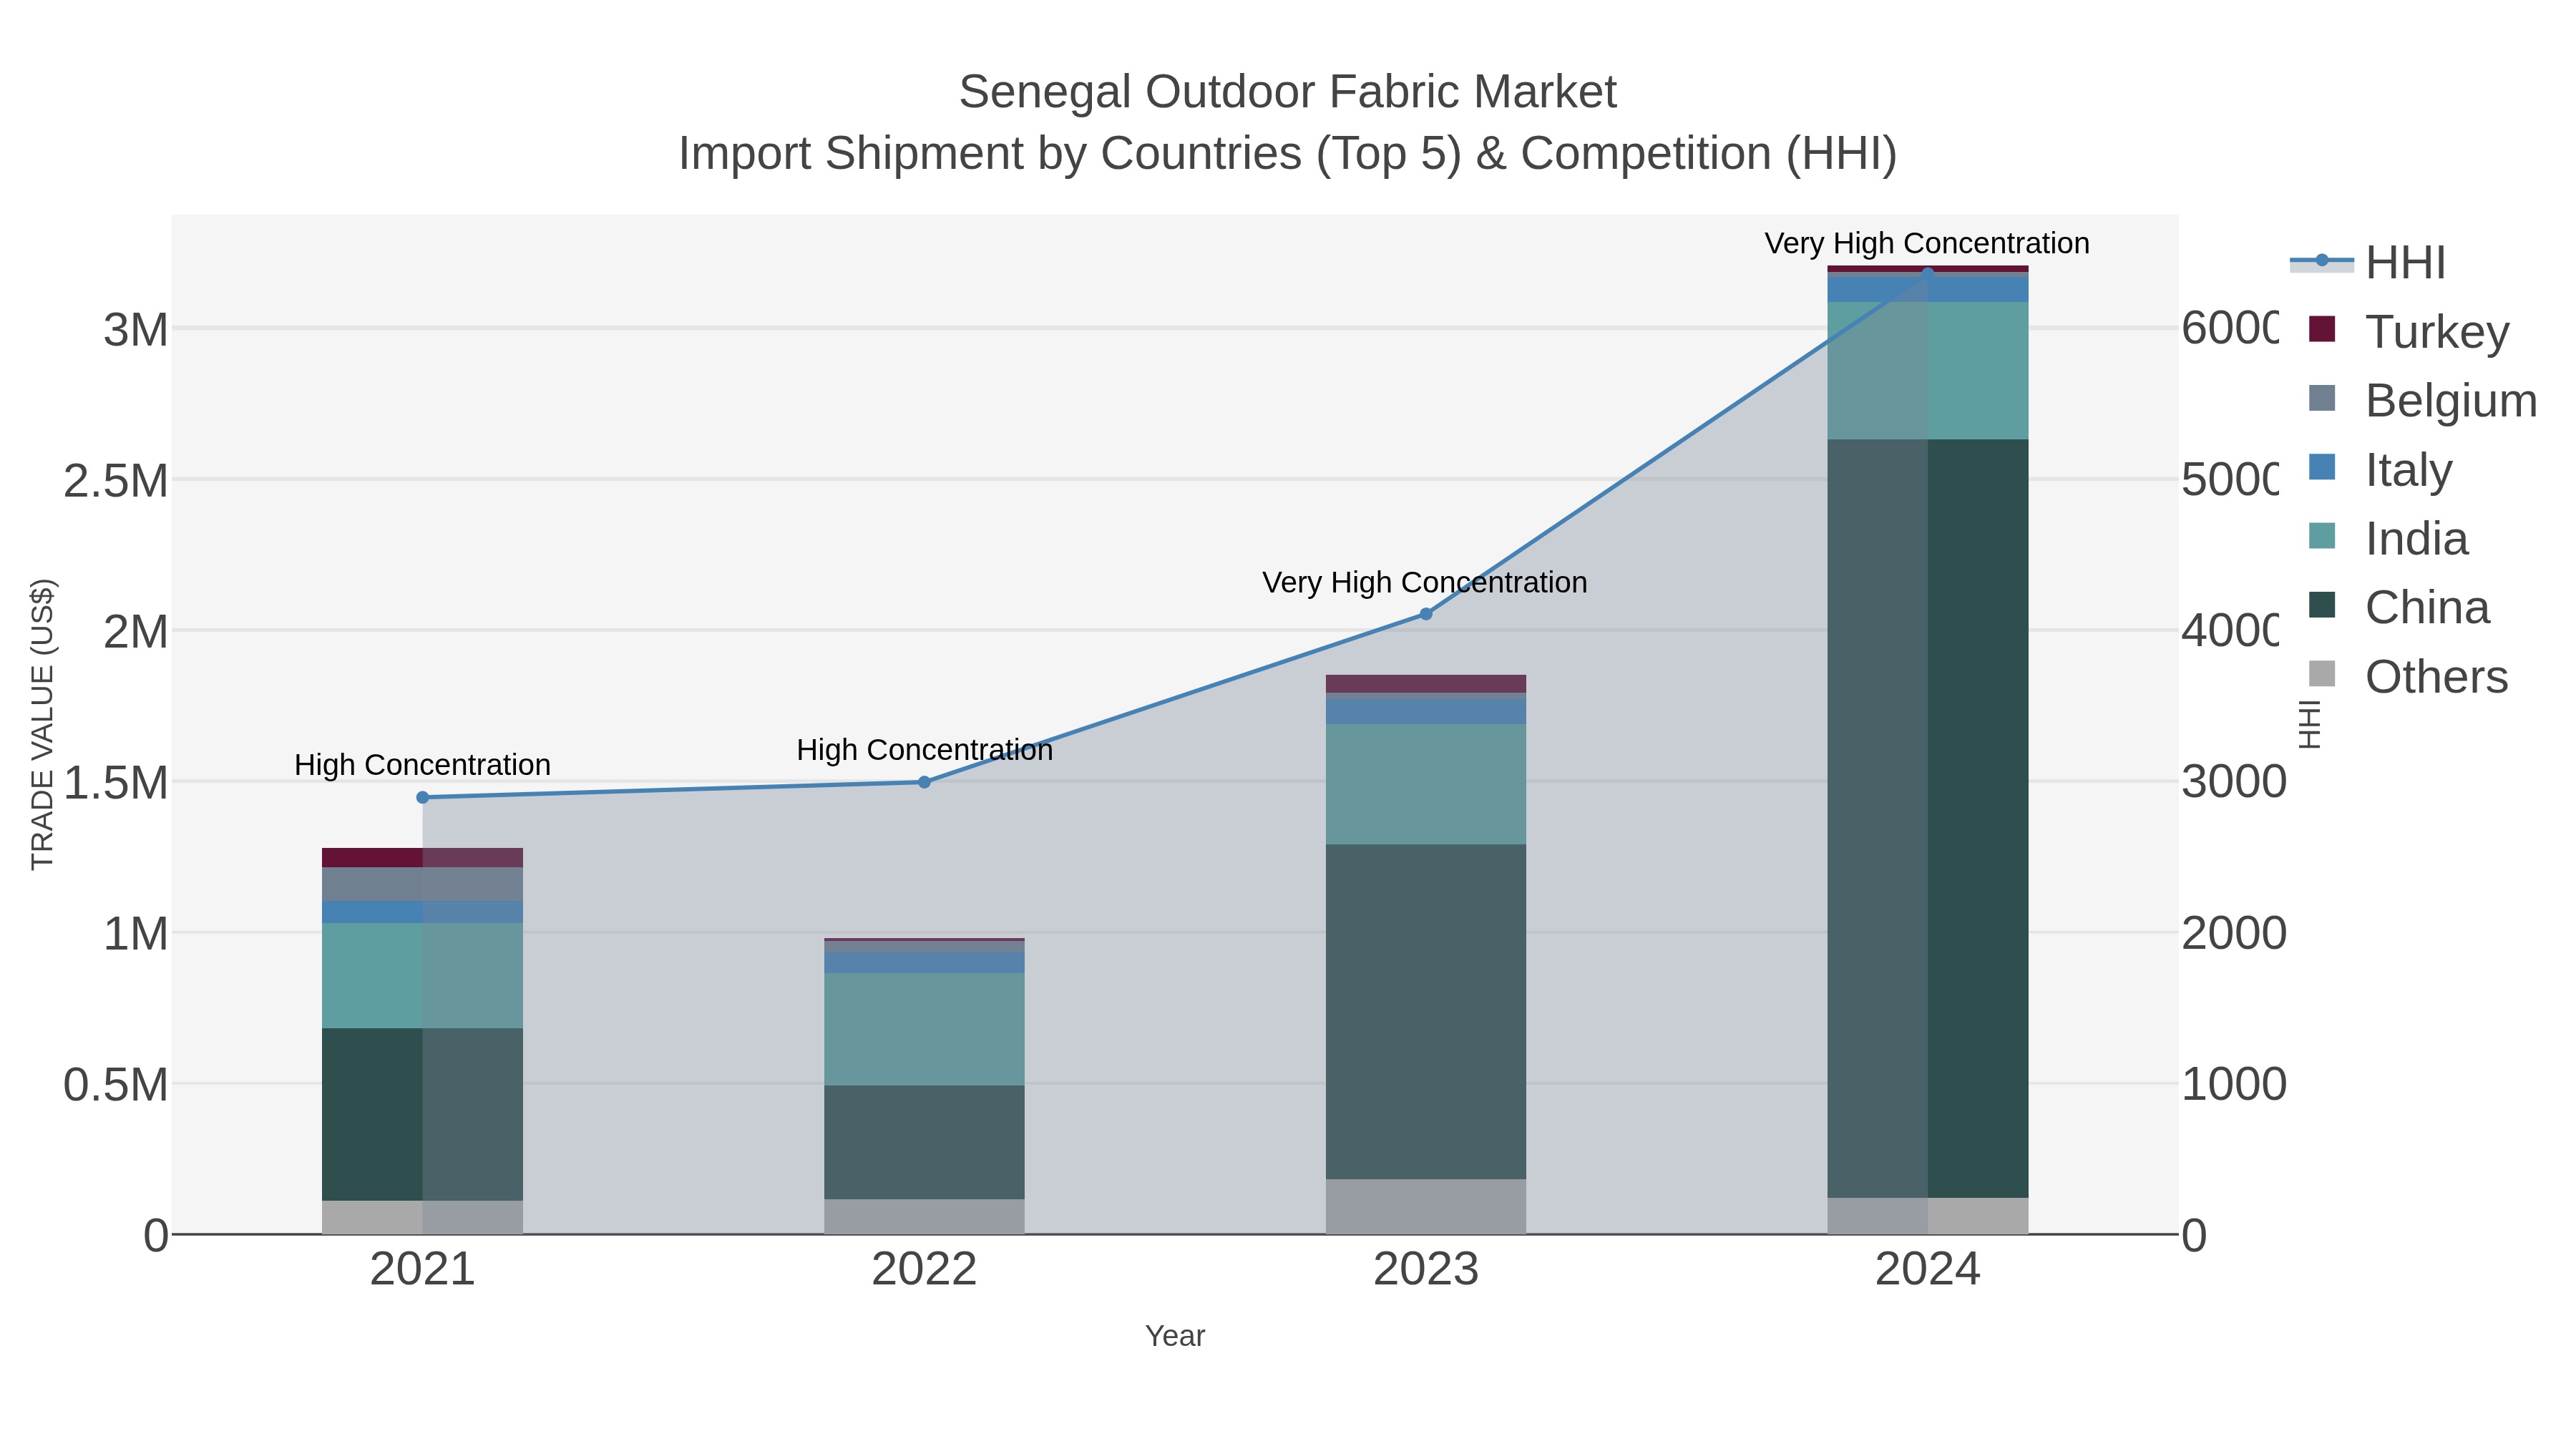
Task: Toggle the HHI legend entry
Action: [2368, 262]
